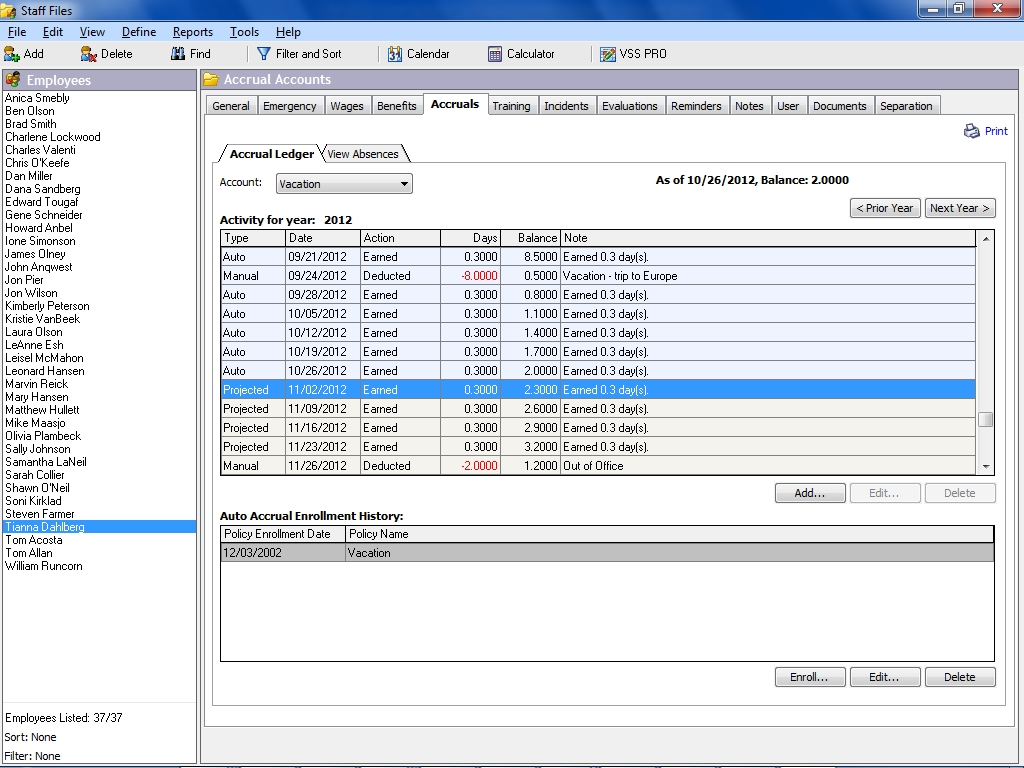This screenshot has height=768, width=1024.
Task: Click the Delete employee toolbar icon
Action: point(89,54)
